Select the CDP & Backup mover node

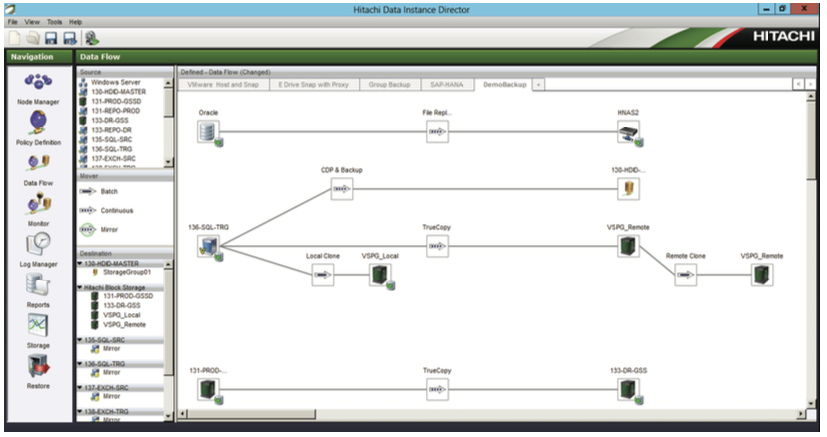(x=342, y=189)
